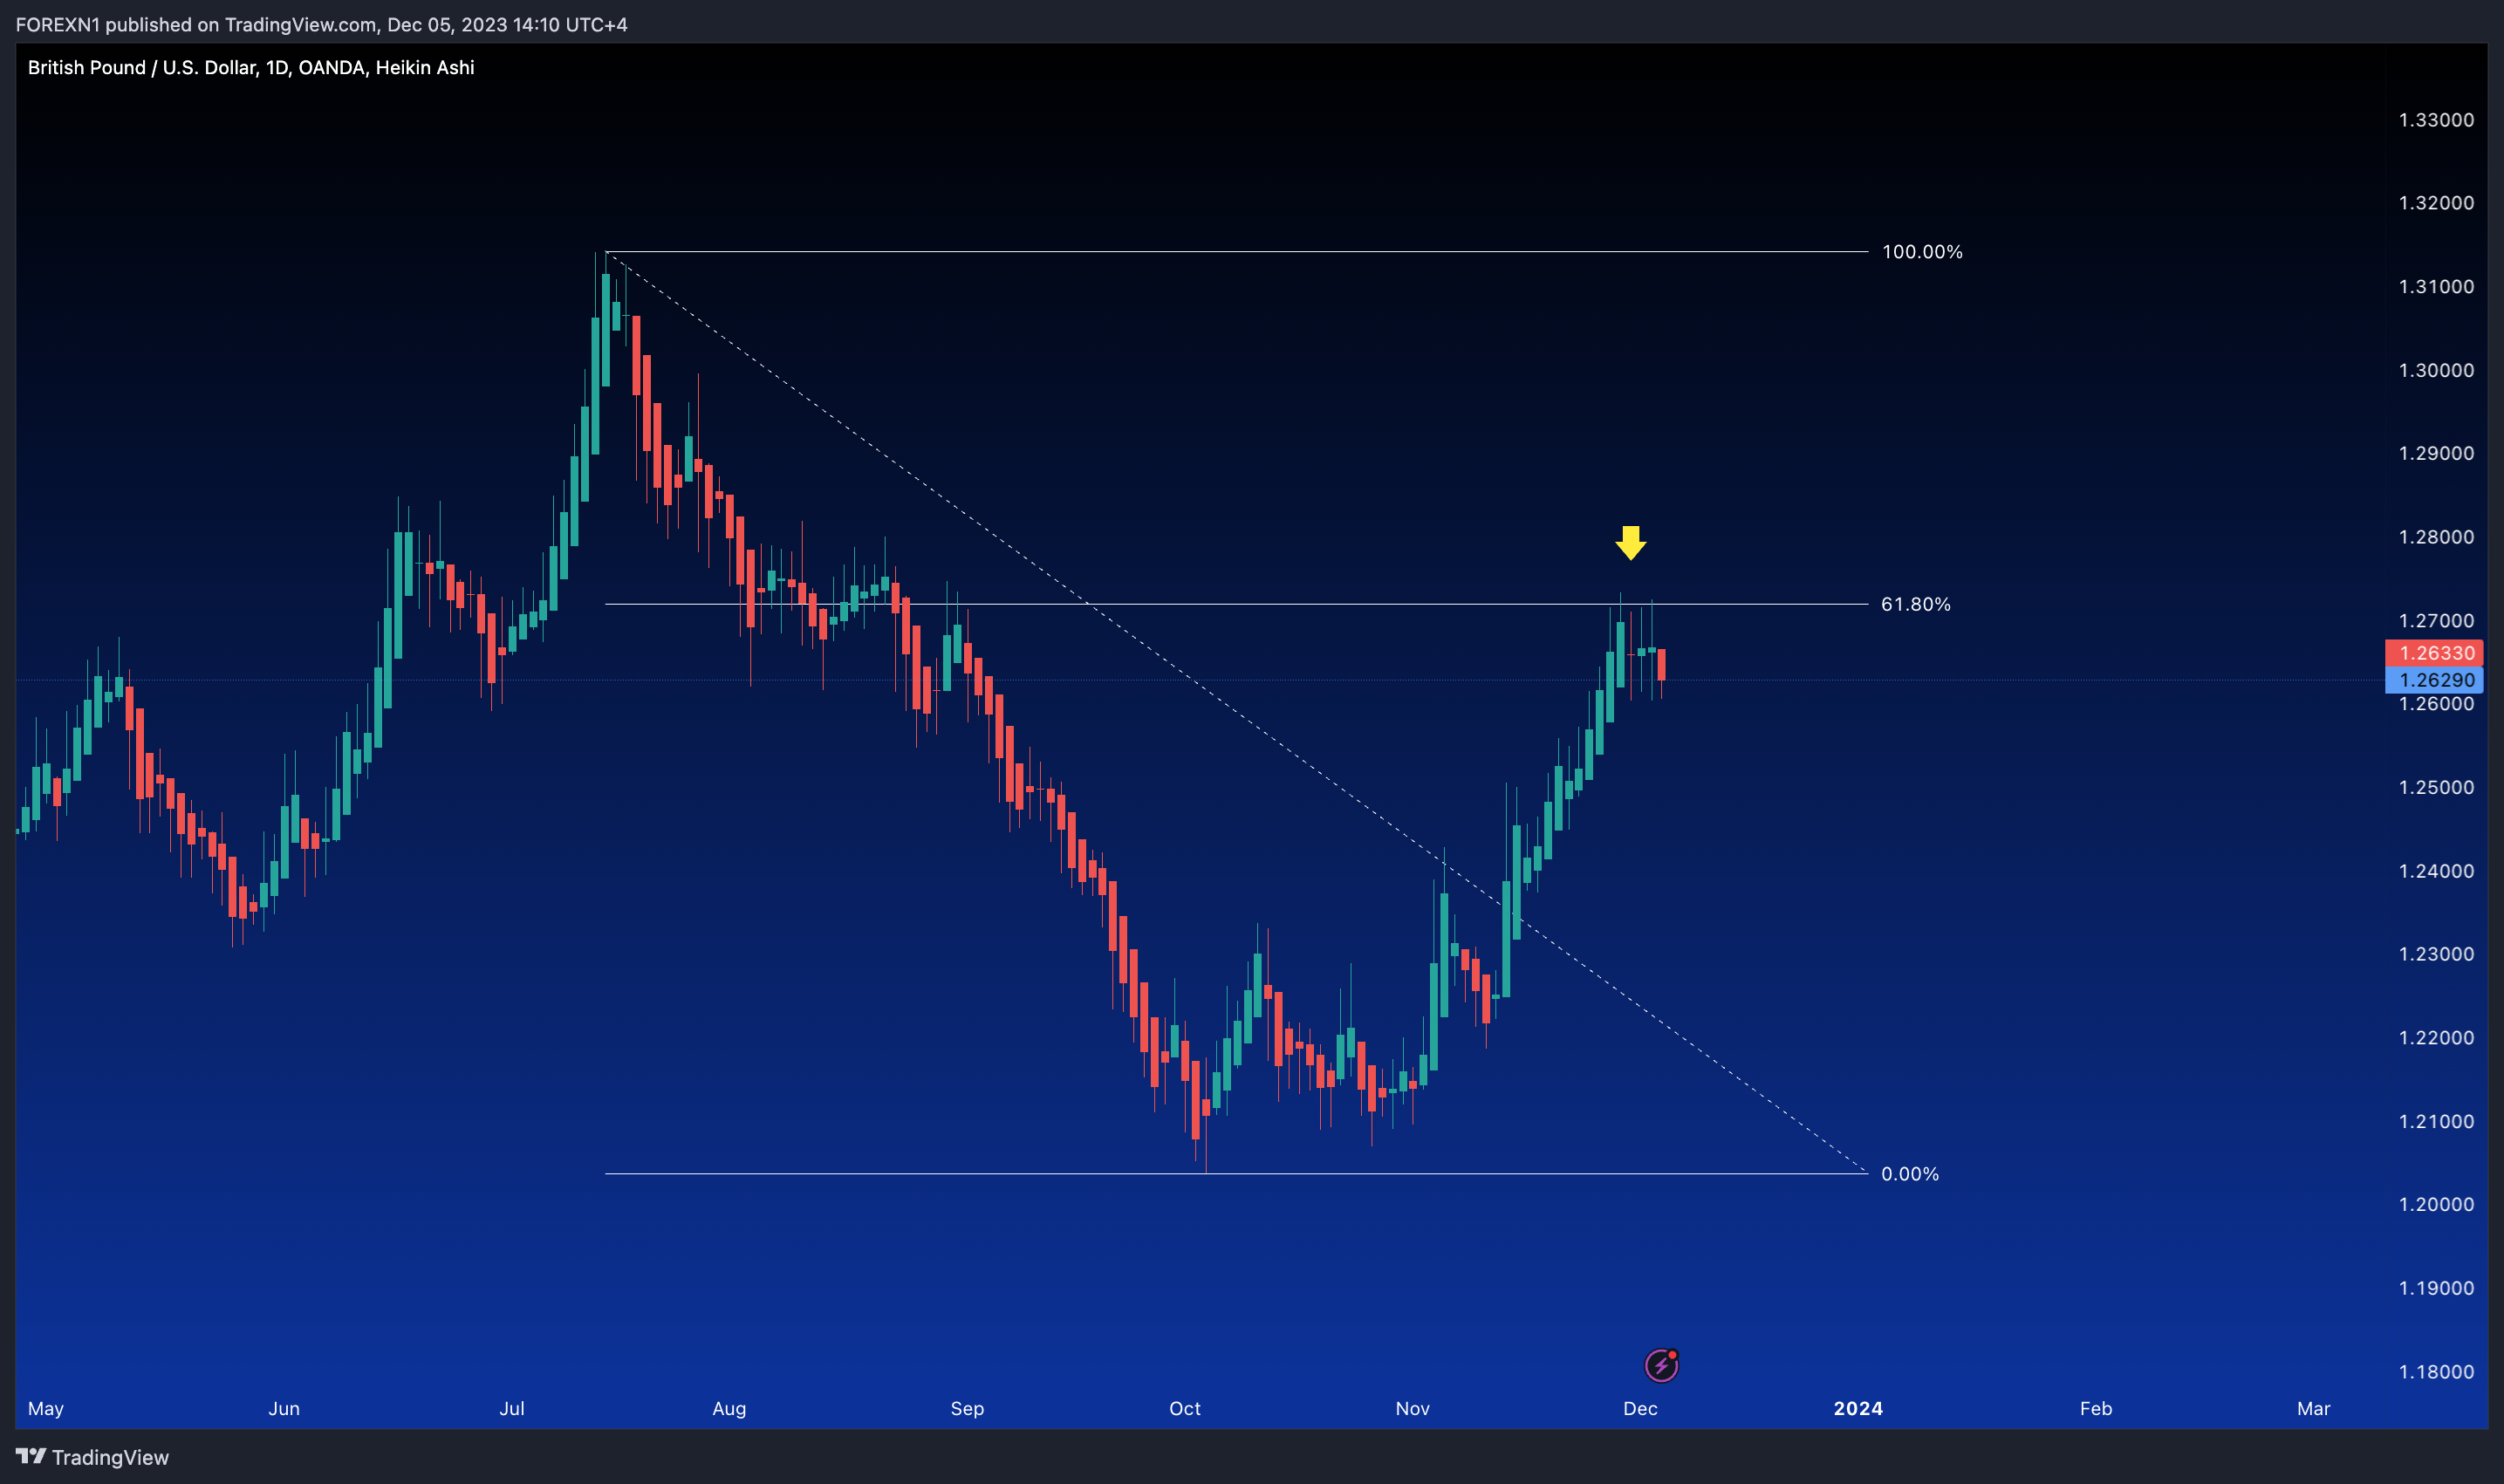Click the 1.21000 price axis label

click(x=2436, y=1121)
